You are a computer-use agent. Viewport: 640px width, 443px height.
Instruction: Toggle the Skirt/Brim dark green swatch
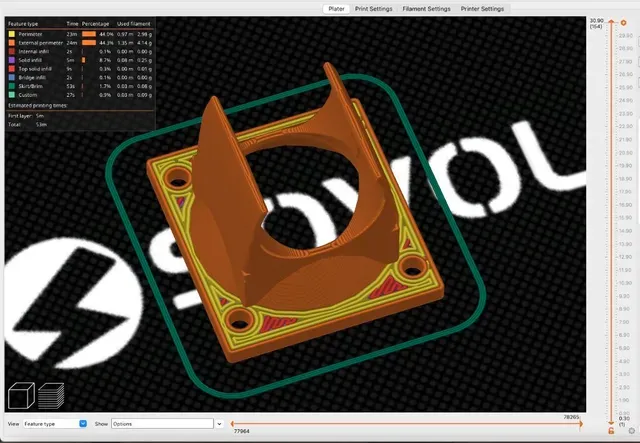12,86
